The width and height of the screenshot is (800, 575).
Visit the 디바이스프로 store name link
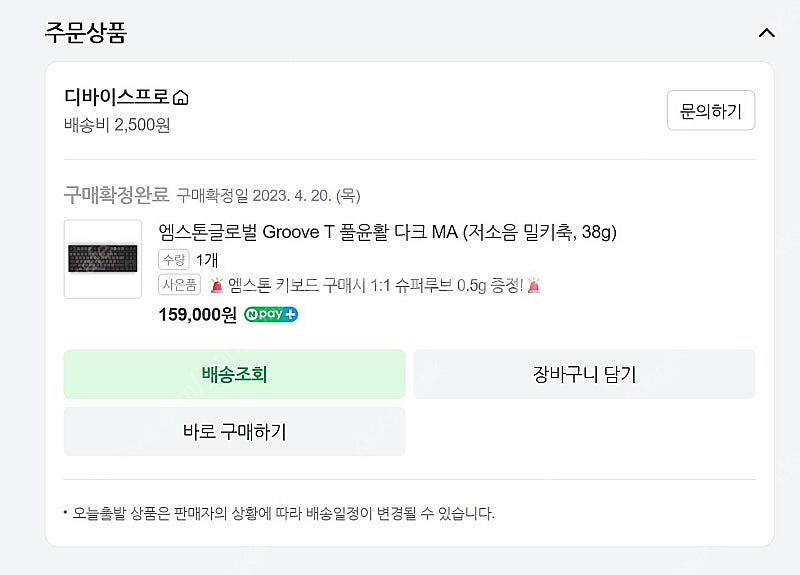[x=116, y=97]
